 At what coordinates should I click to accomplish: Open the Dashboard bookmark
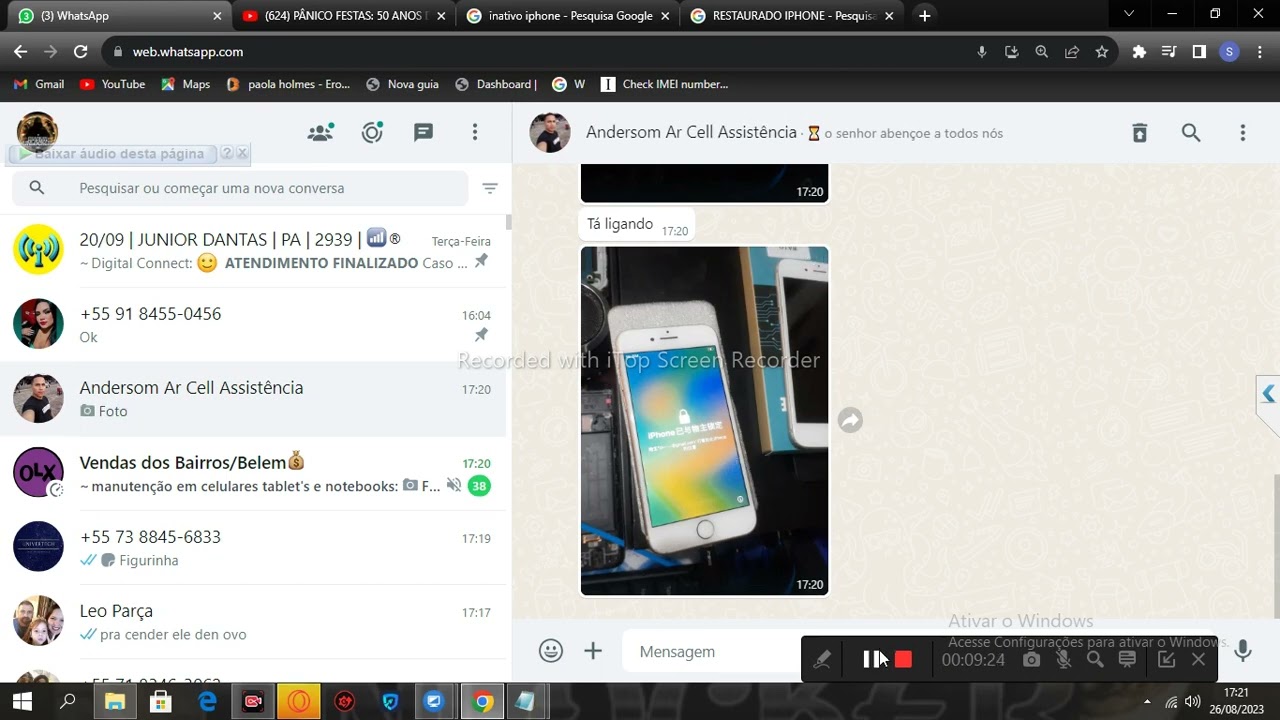point(496,84)
